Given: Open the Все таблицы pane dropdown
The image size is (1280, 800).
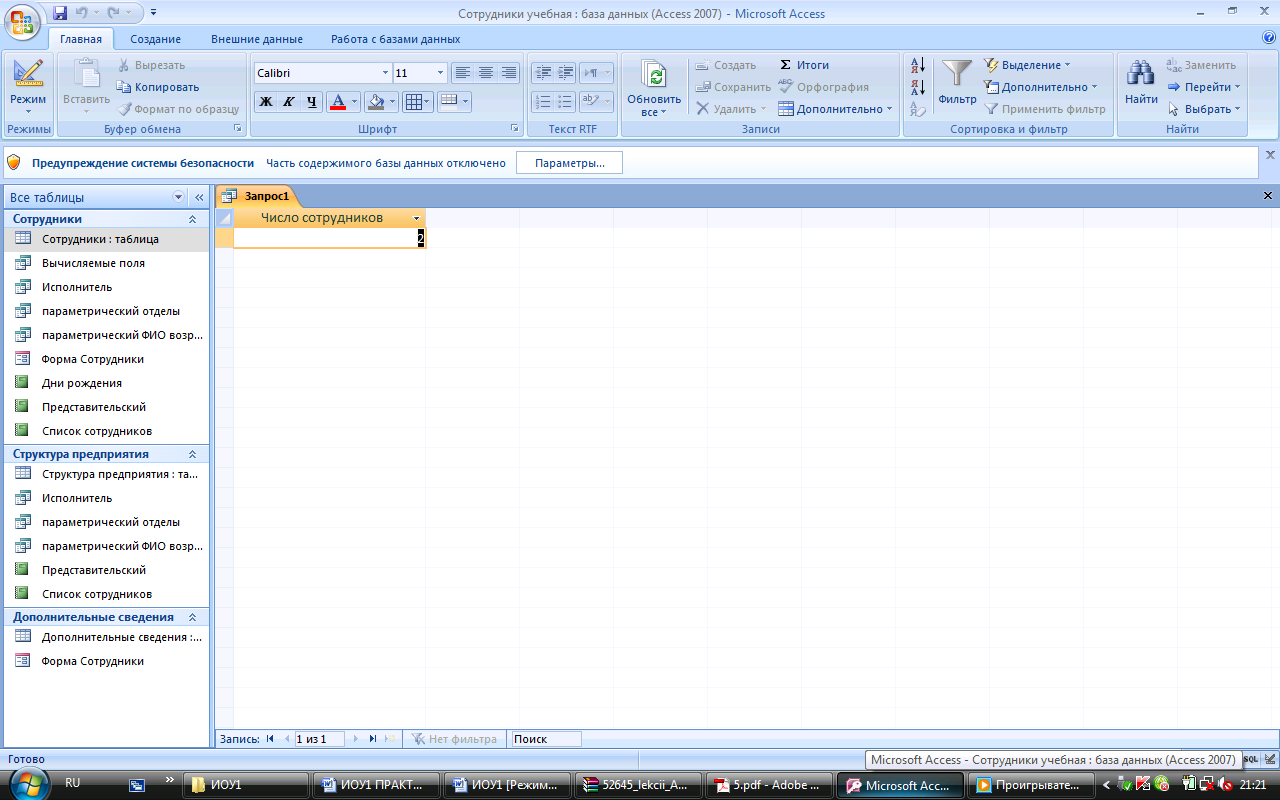Looking at the screenshot, I should pos(179,198).
